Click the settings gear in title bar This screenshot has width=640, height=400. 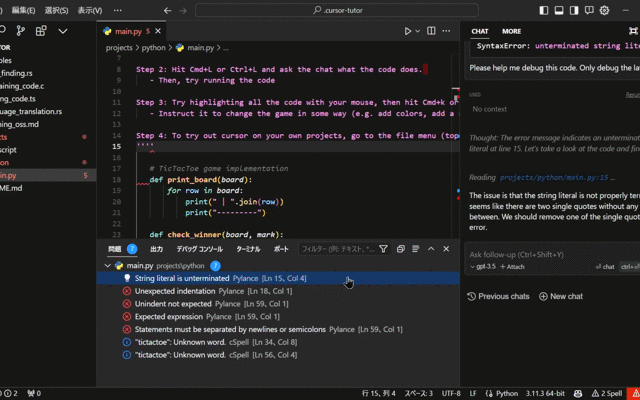pos(604,10)
